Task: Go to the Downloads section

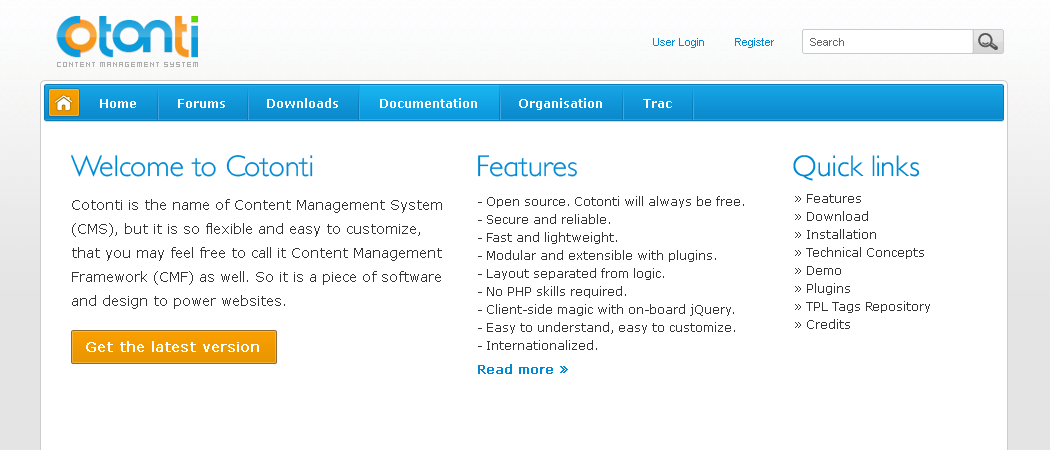Action: click(x=303, y=103)
